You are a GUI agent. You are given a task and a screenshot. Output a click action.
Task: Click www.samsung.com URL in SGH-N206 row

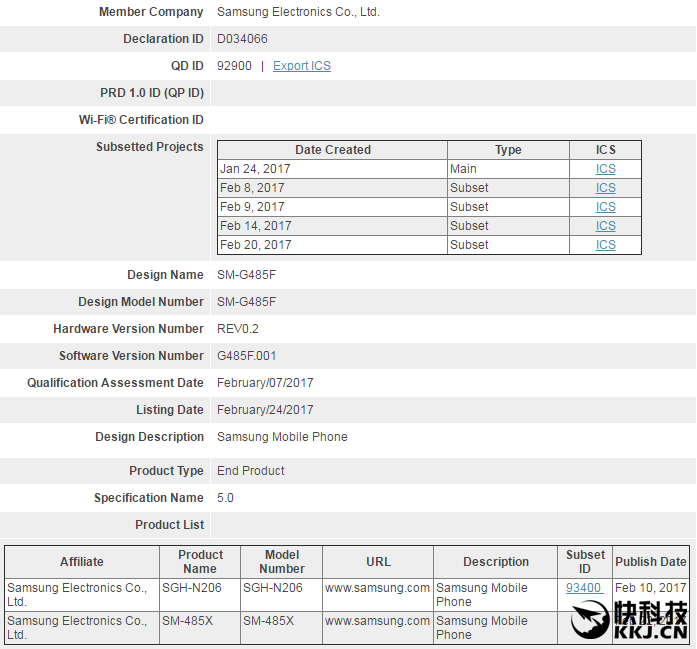[377, 588]
